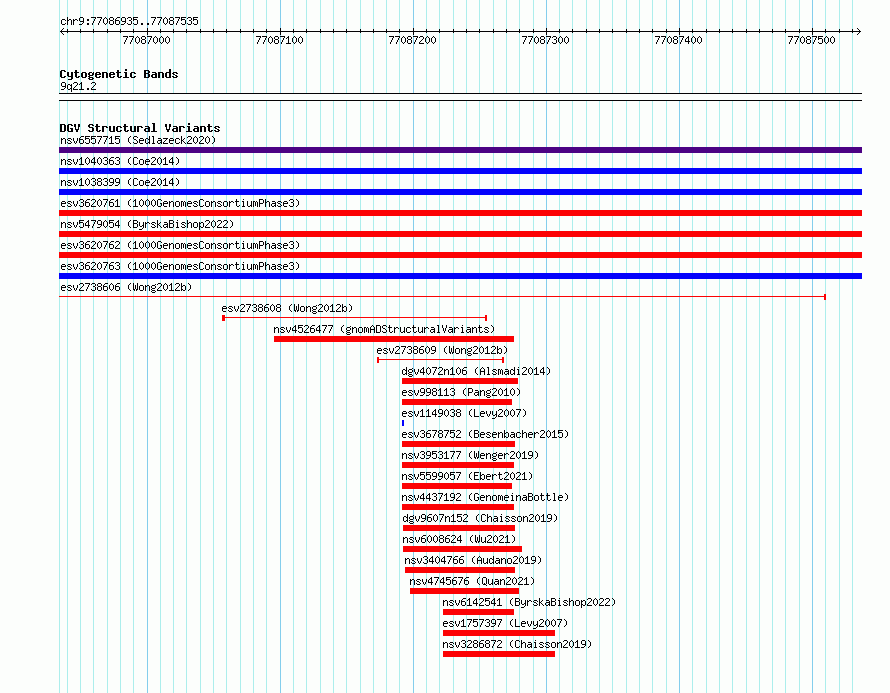This screenshot has height=693, width=890.
Task: Click the nsv6557715 (Sedlazeck2020) variant label
Action: [x=138, y=140]
